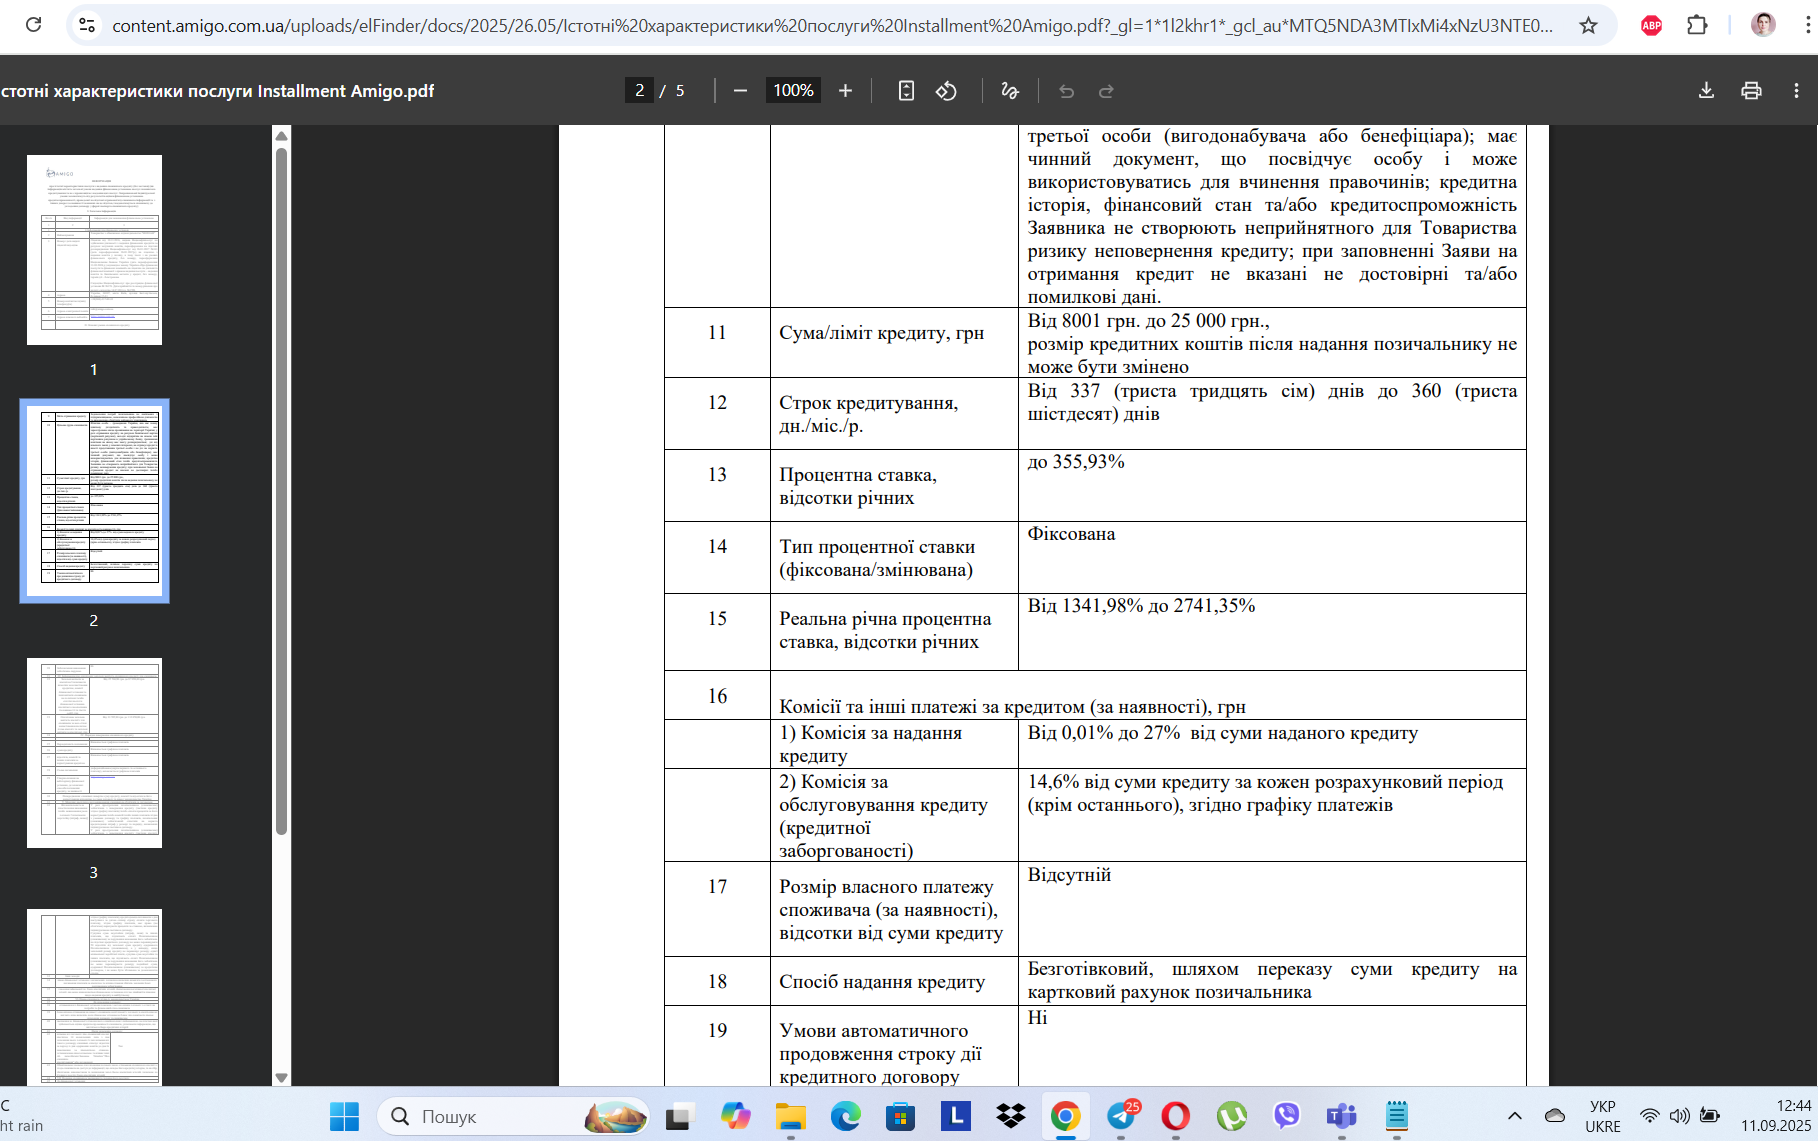Click the battery status tray icon

coord(1710,1116)
